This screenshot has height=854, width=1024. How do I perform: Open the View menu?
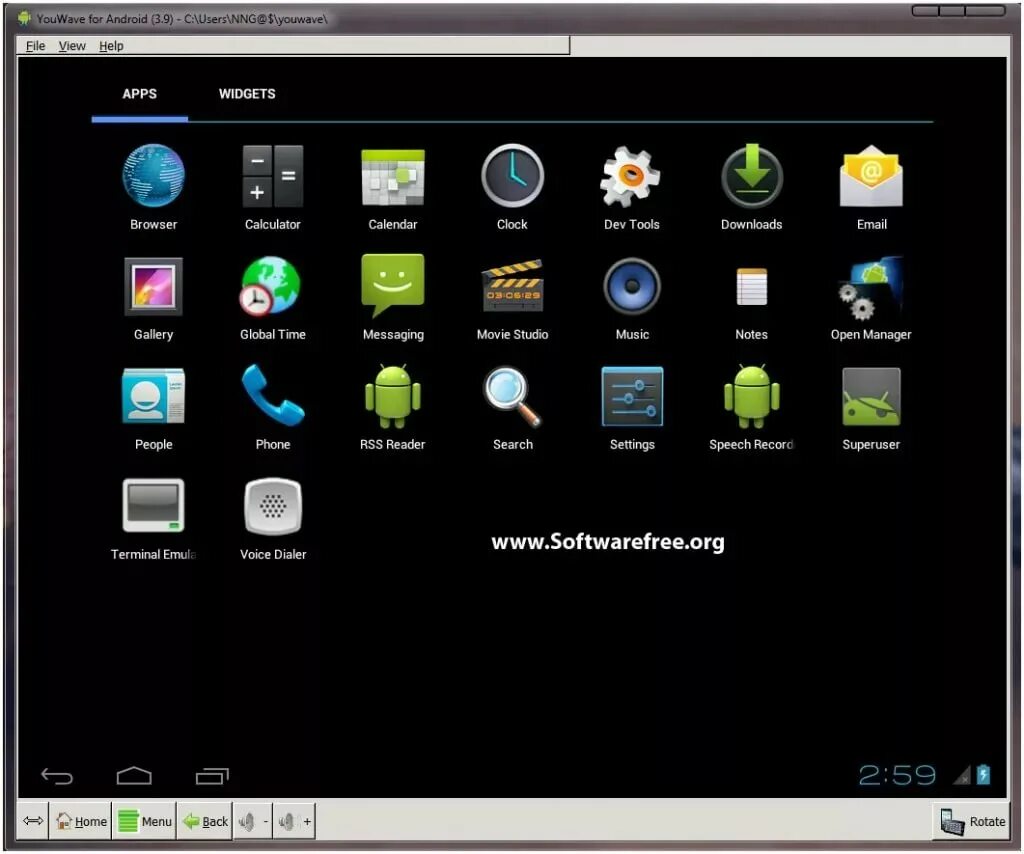[72, 46]
